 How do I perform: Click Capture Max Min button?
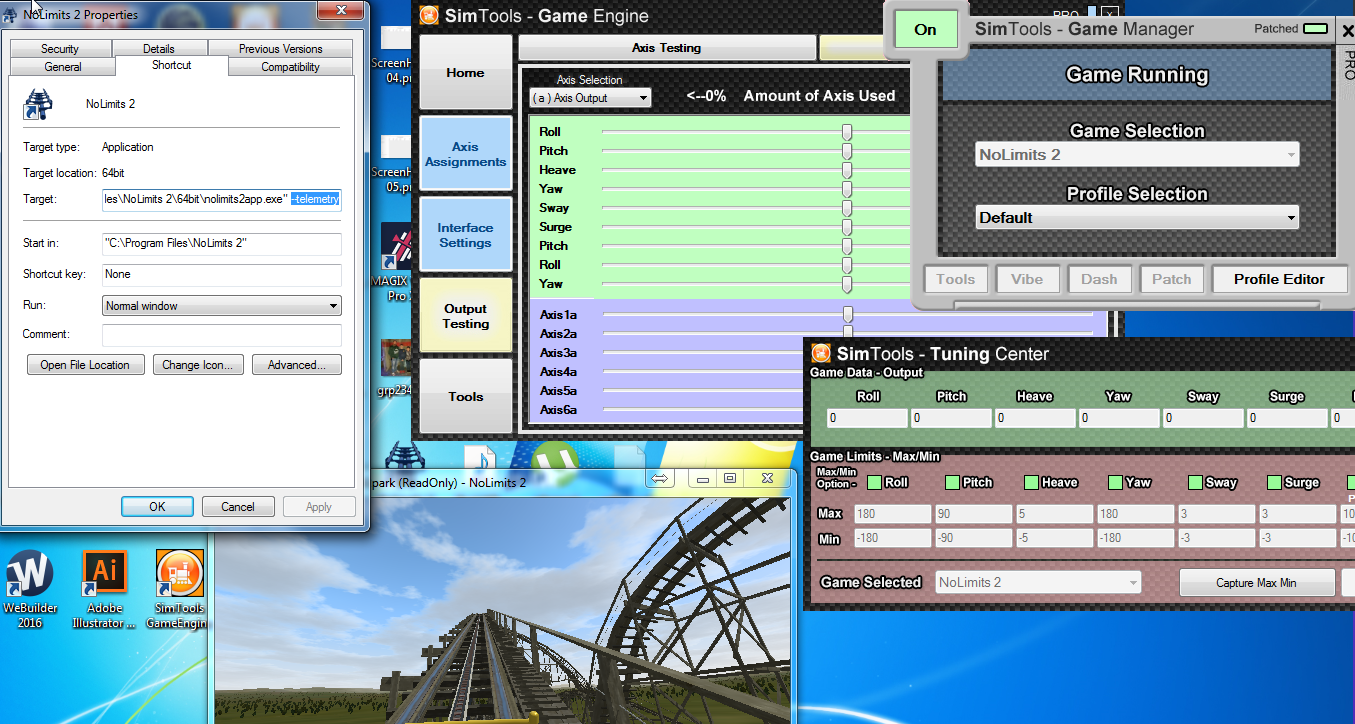pyautogui.click(x=1256, y=582)
